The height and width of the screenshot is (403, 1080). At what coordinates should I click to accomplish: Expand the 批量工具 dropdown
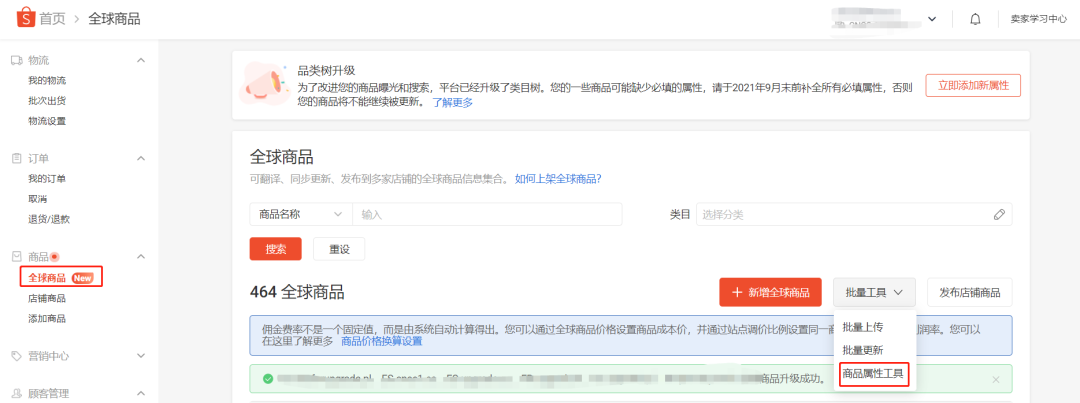point(873,292)
